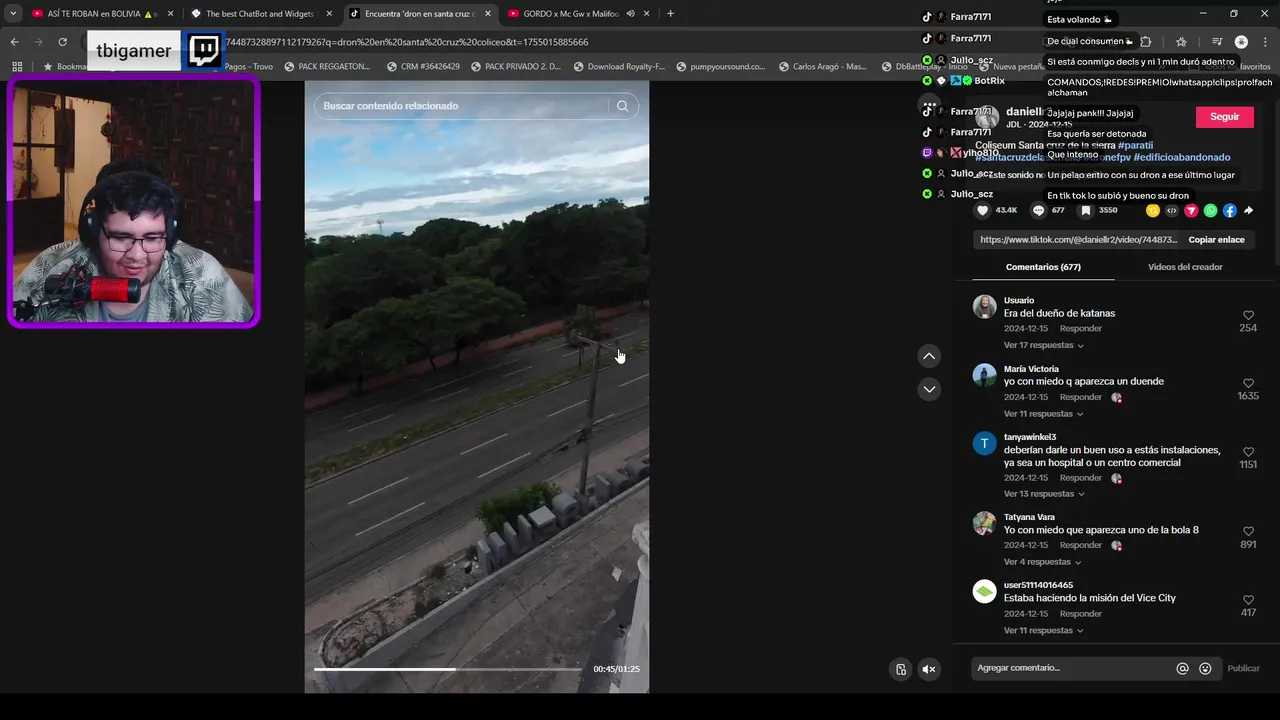Reload the page with refresh icon

point(62,42)
